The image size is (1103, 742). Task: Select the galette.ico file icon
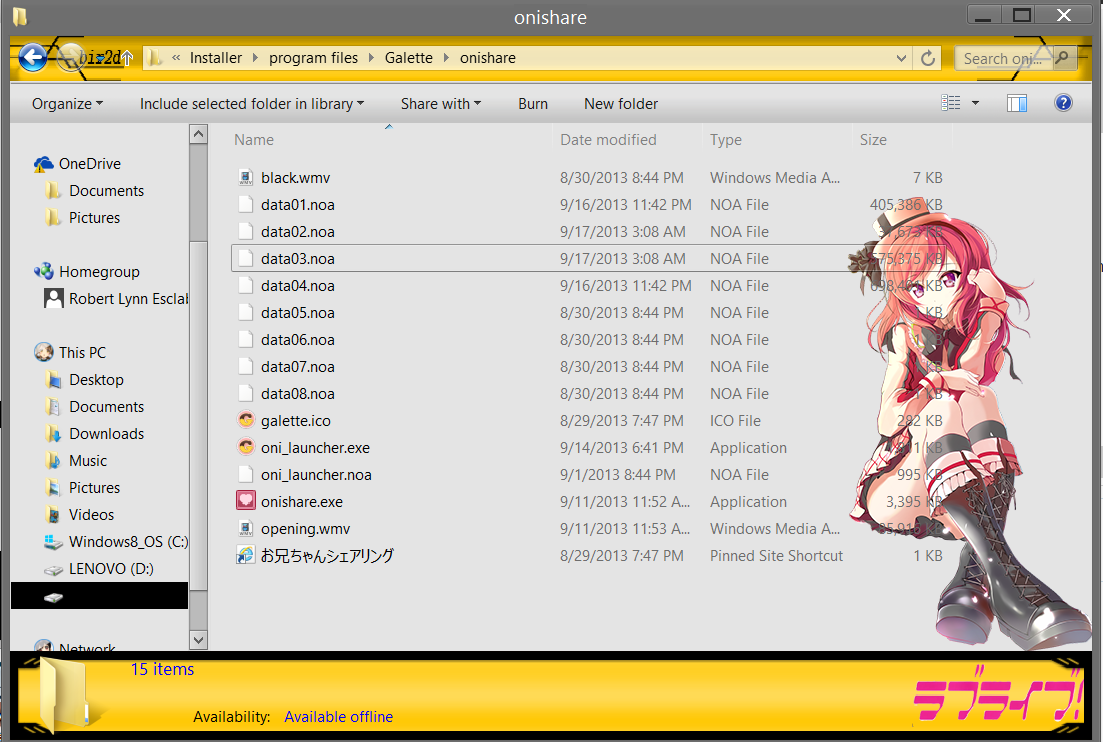click(x=246, y=421)
